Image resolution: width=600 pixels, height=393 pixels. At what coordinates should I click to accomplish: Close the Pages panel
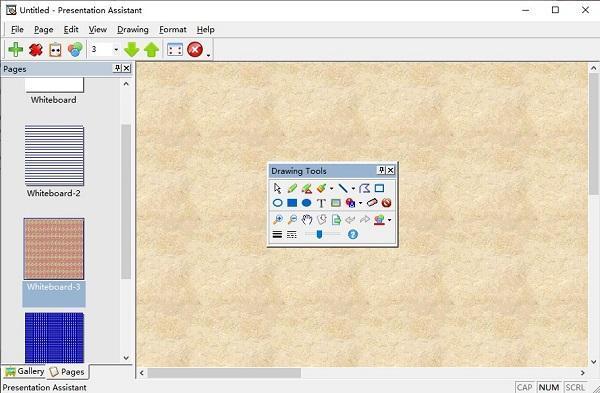click(x=126, y=68)
